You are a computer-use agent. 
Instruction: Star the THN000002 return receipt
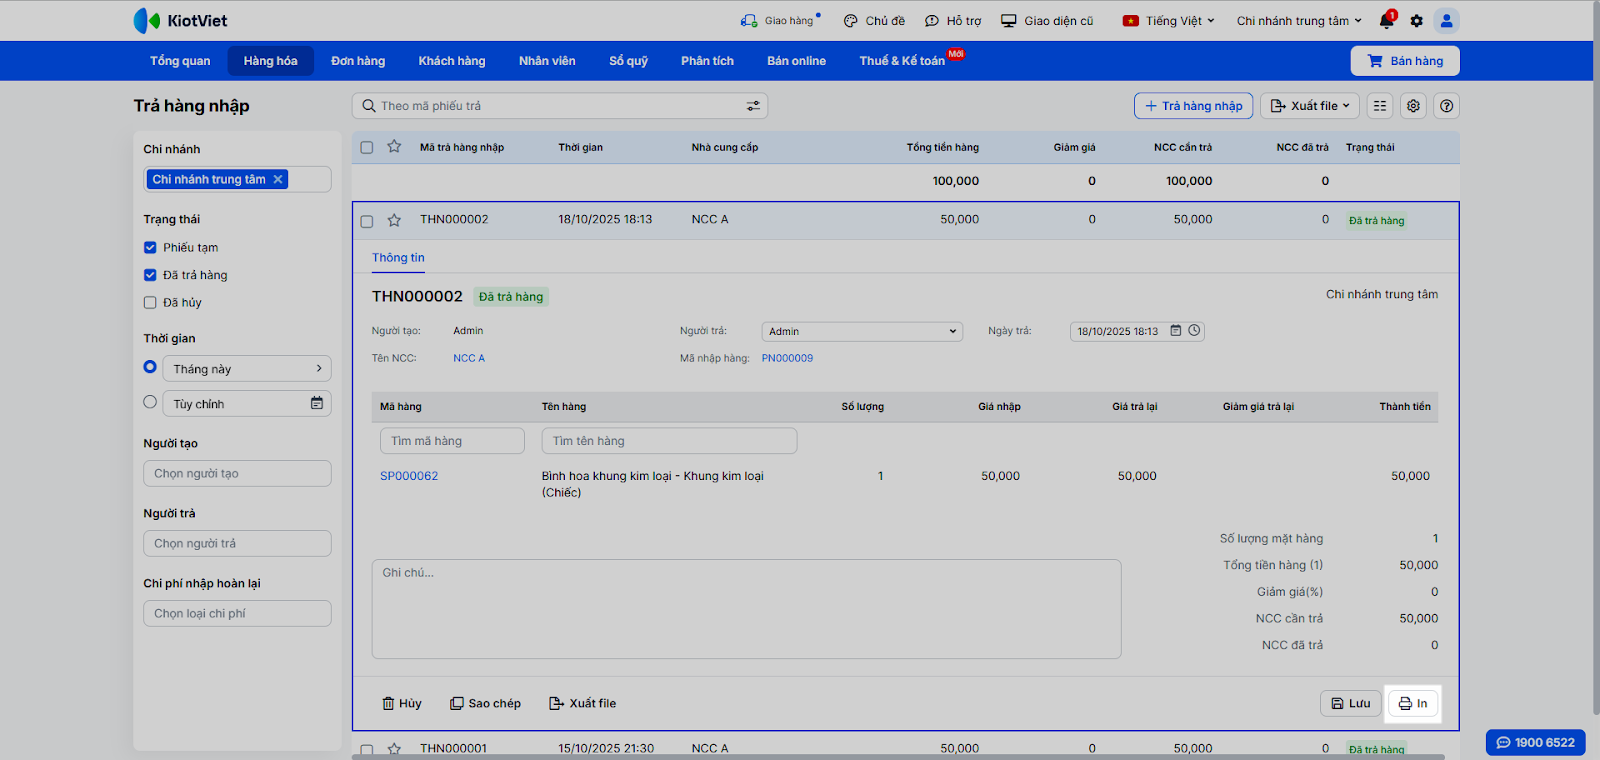(x=394, y=220)
